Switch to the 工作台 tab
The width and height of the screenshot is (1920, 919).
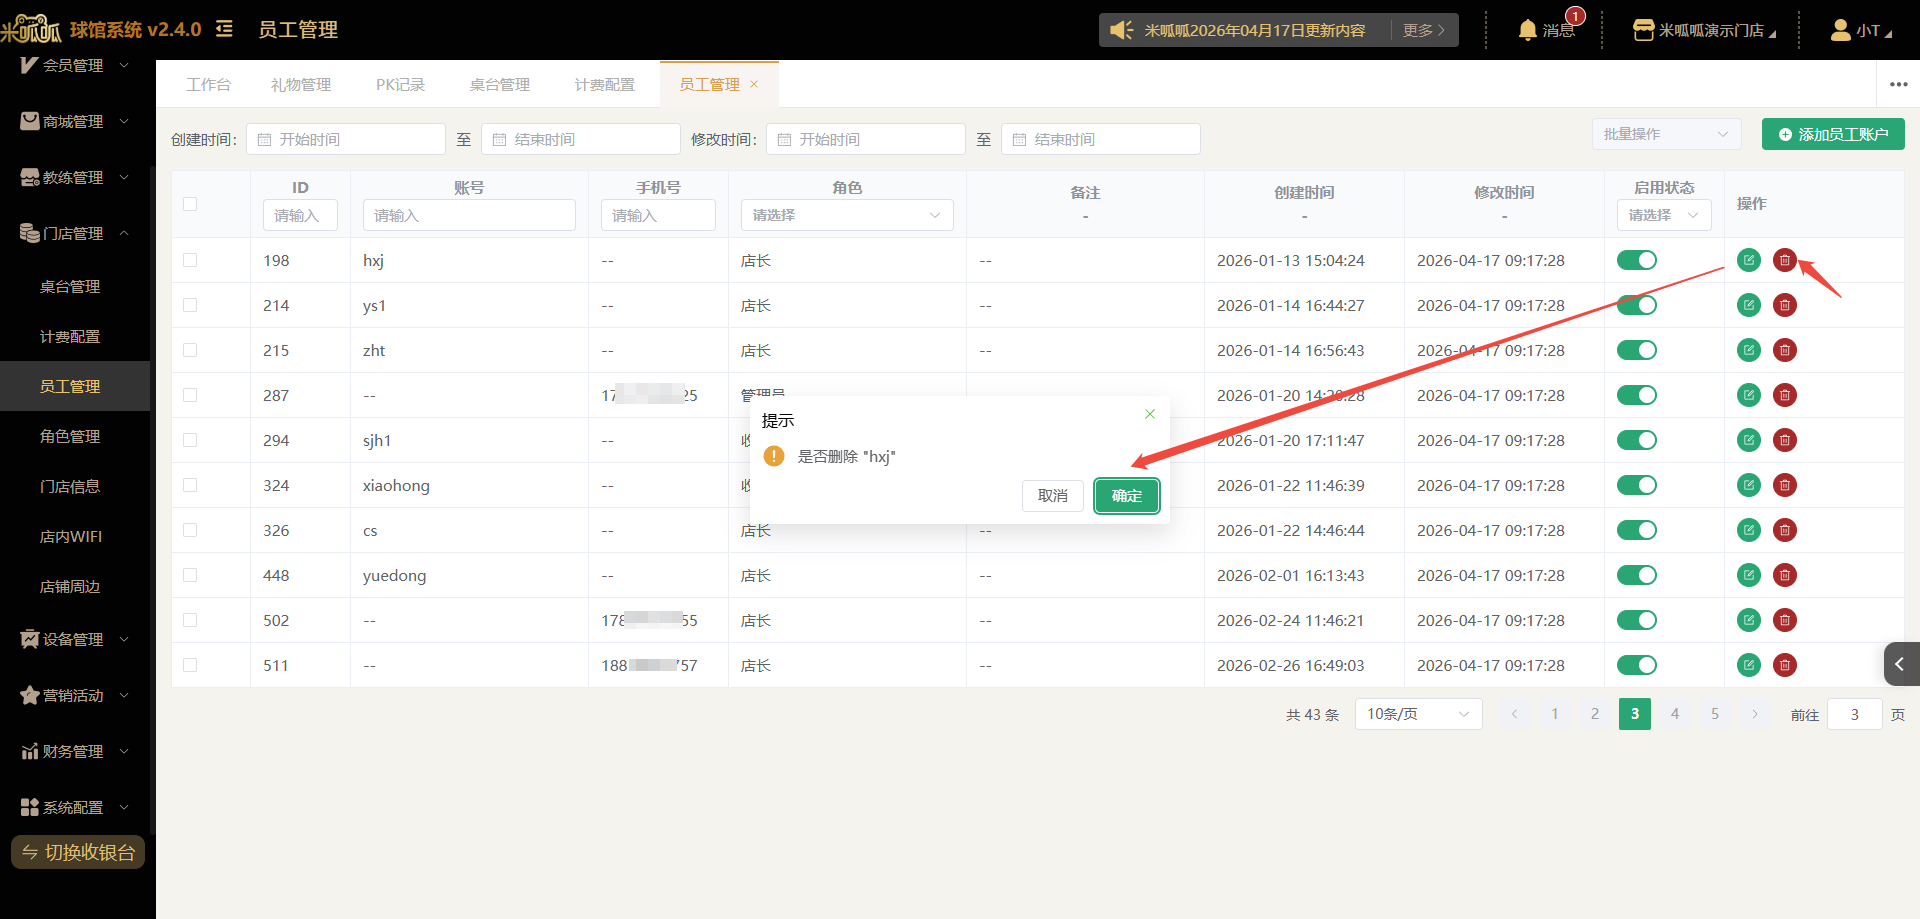(208, 85)
